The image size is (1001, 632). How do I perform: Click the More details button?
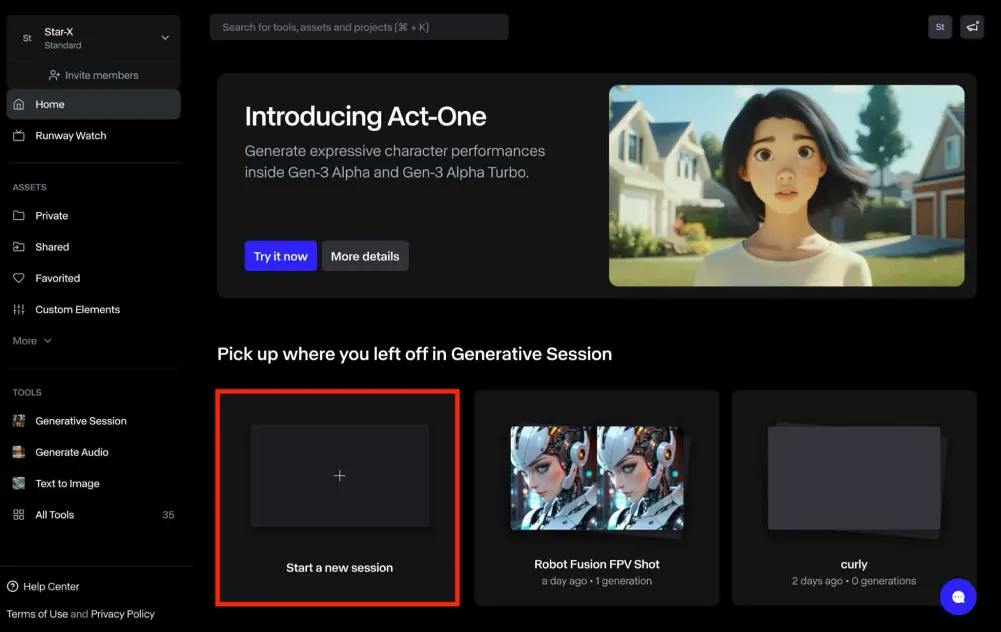[365, 257]
